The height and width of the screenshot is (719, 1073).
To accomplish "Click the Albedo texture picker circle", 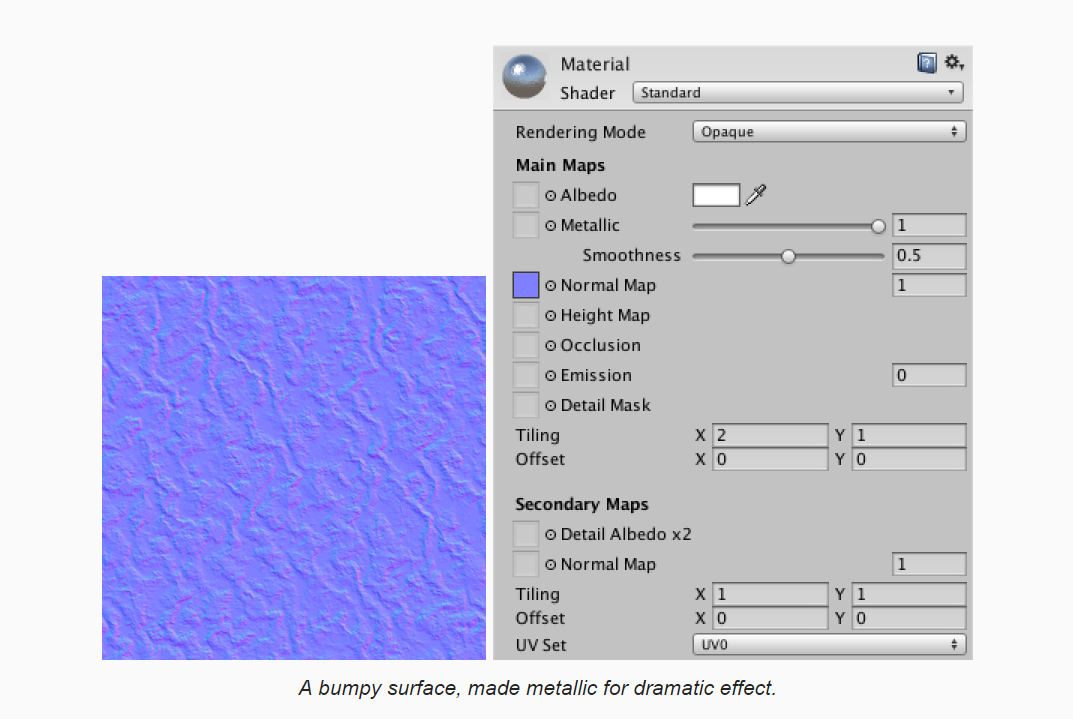I will coord(551,196).
